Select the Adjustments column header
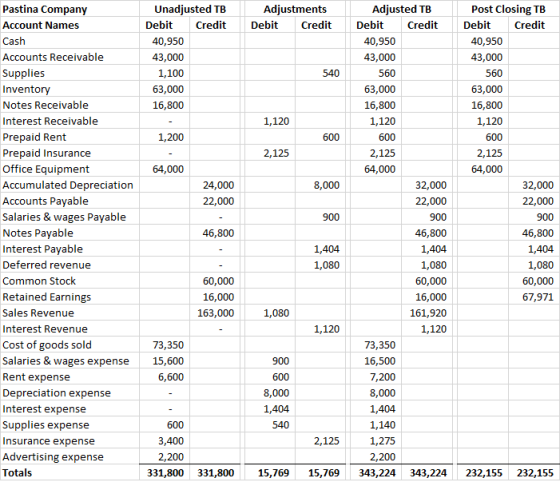 coord(295,9)
